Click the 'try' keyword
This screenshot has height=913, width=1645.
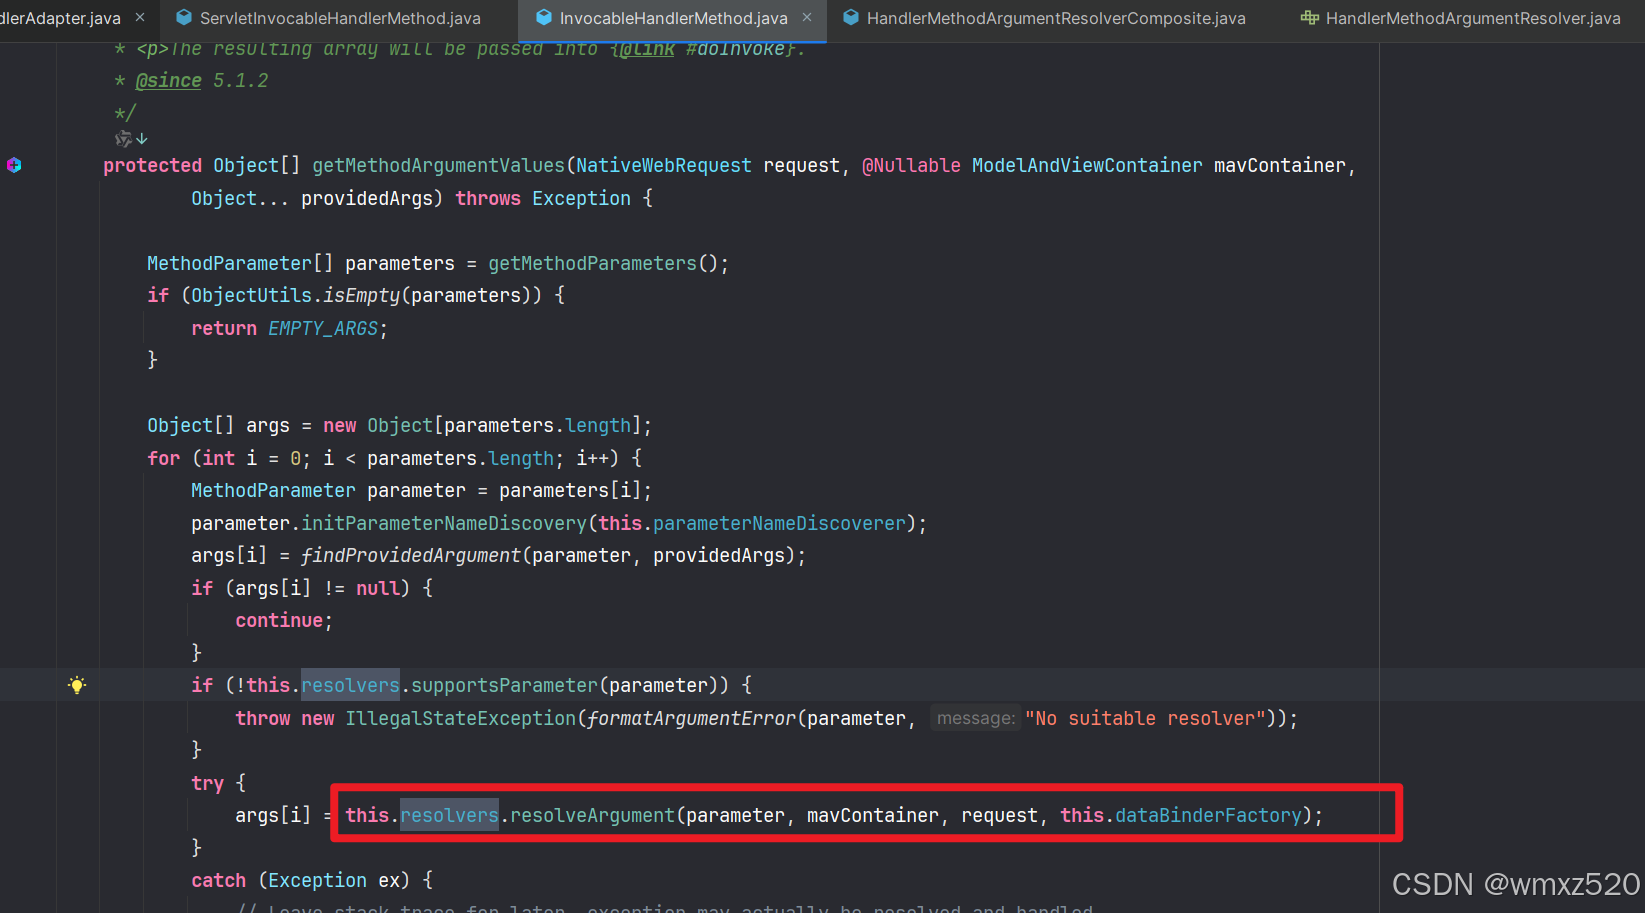208,783
